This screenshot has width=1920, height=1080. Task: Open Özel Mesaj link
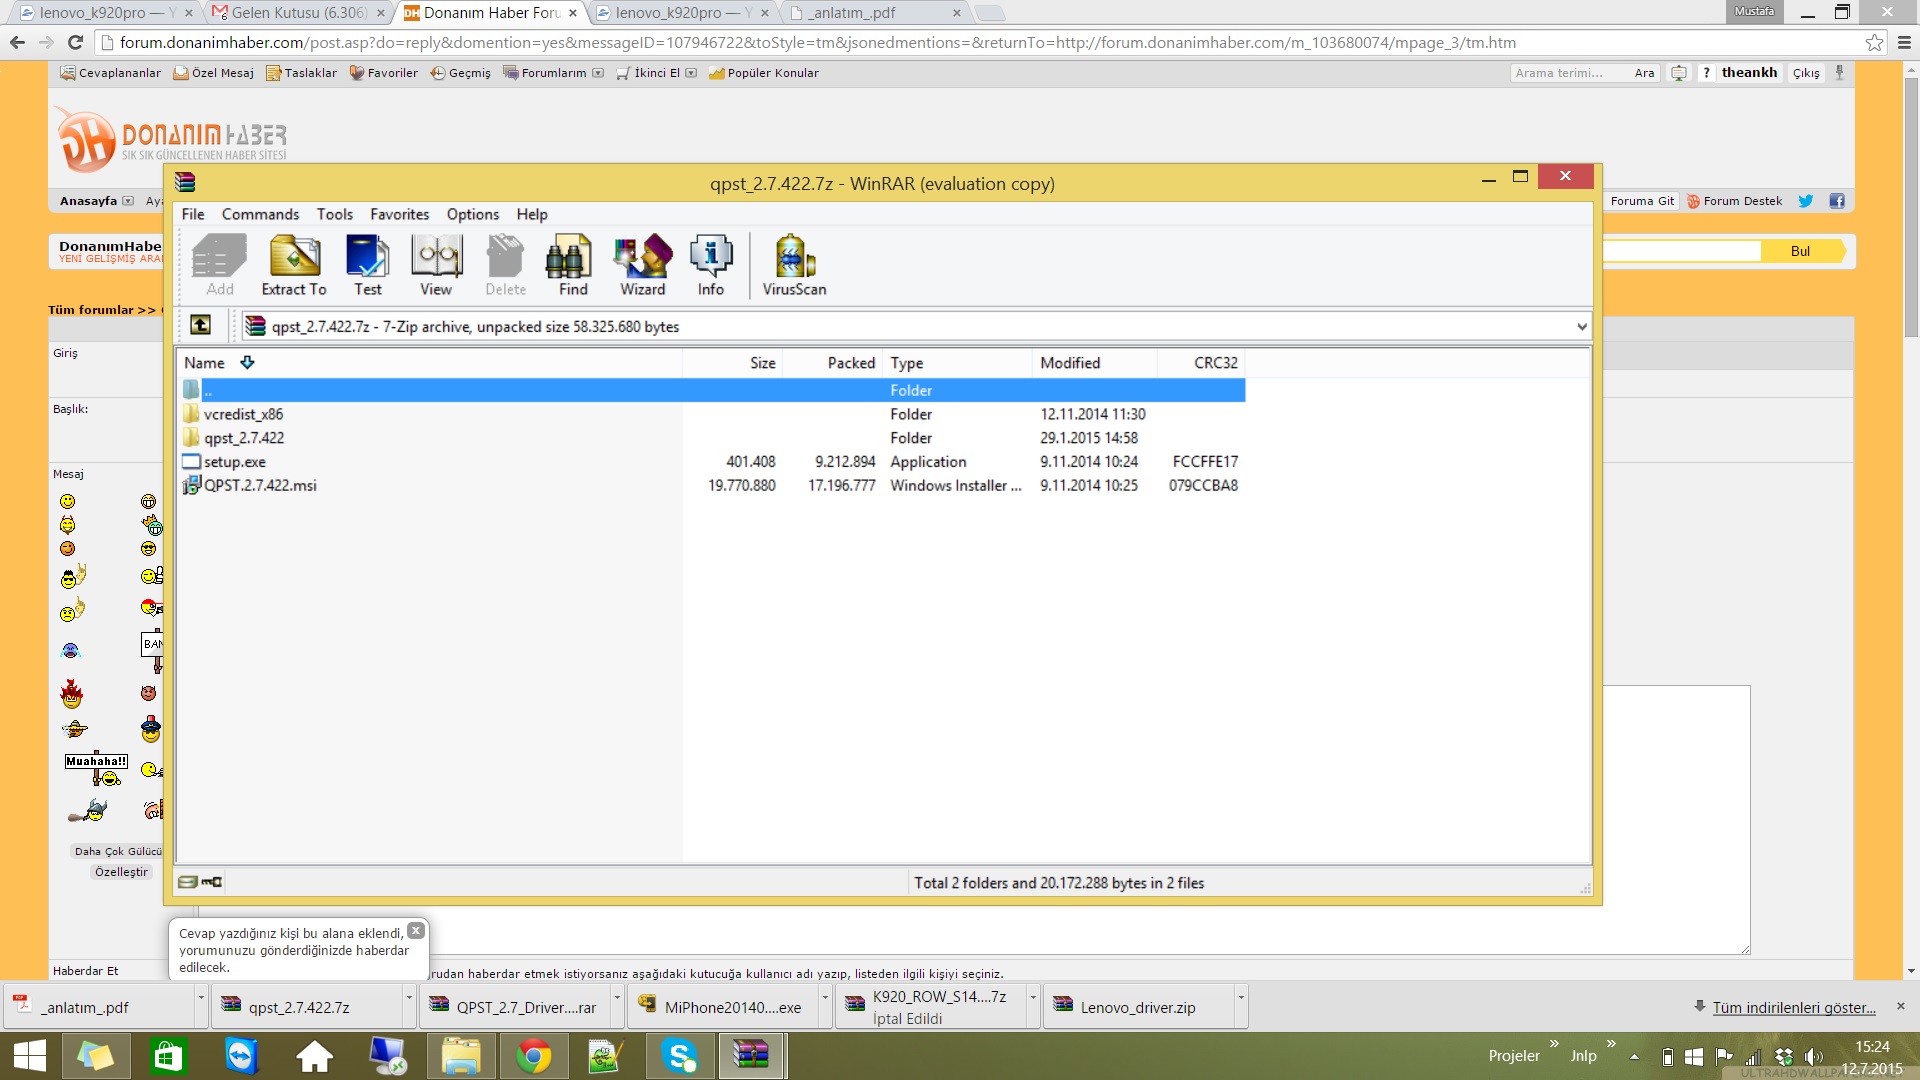pyautogui.click(x=214, y=73)
